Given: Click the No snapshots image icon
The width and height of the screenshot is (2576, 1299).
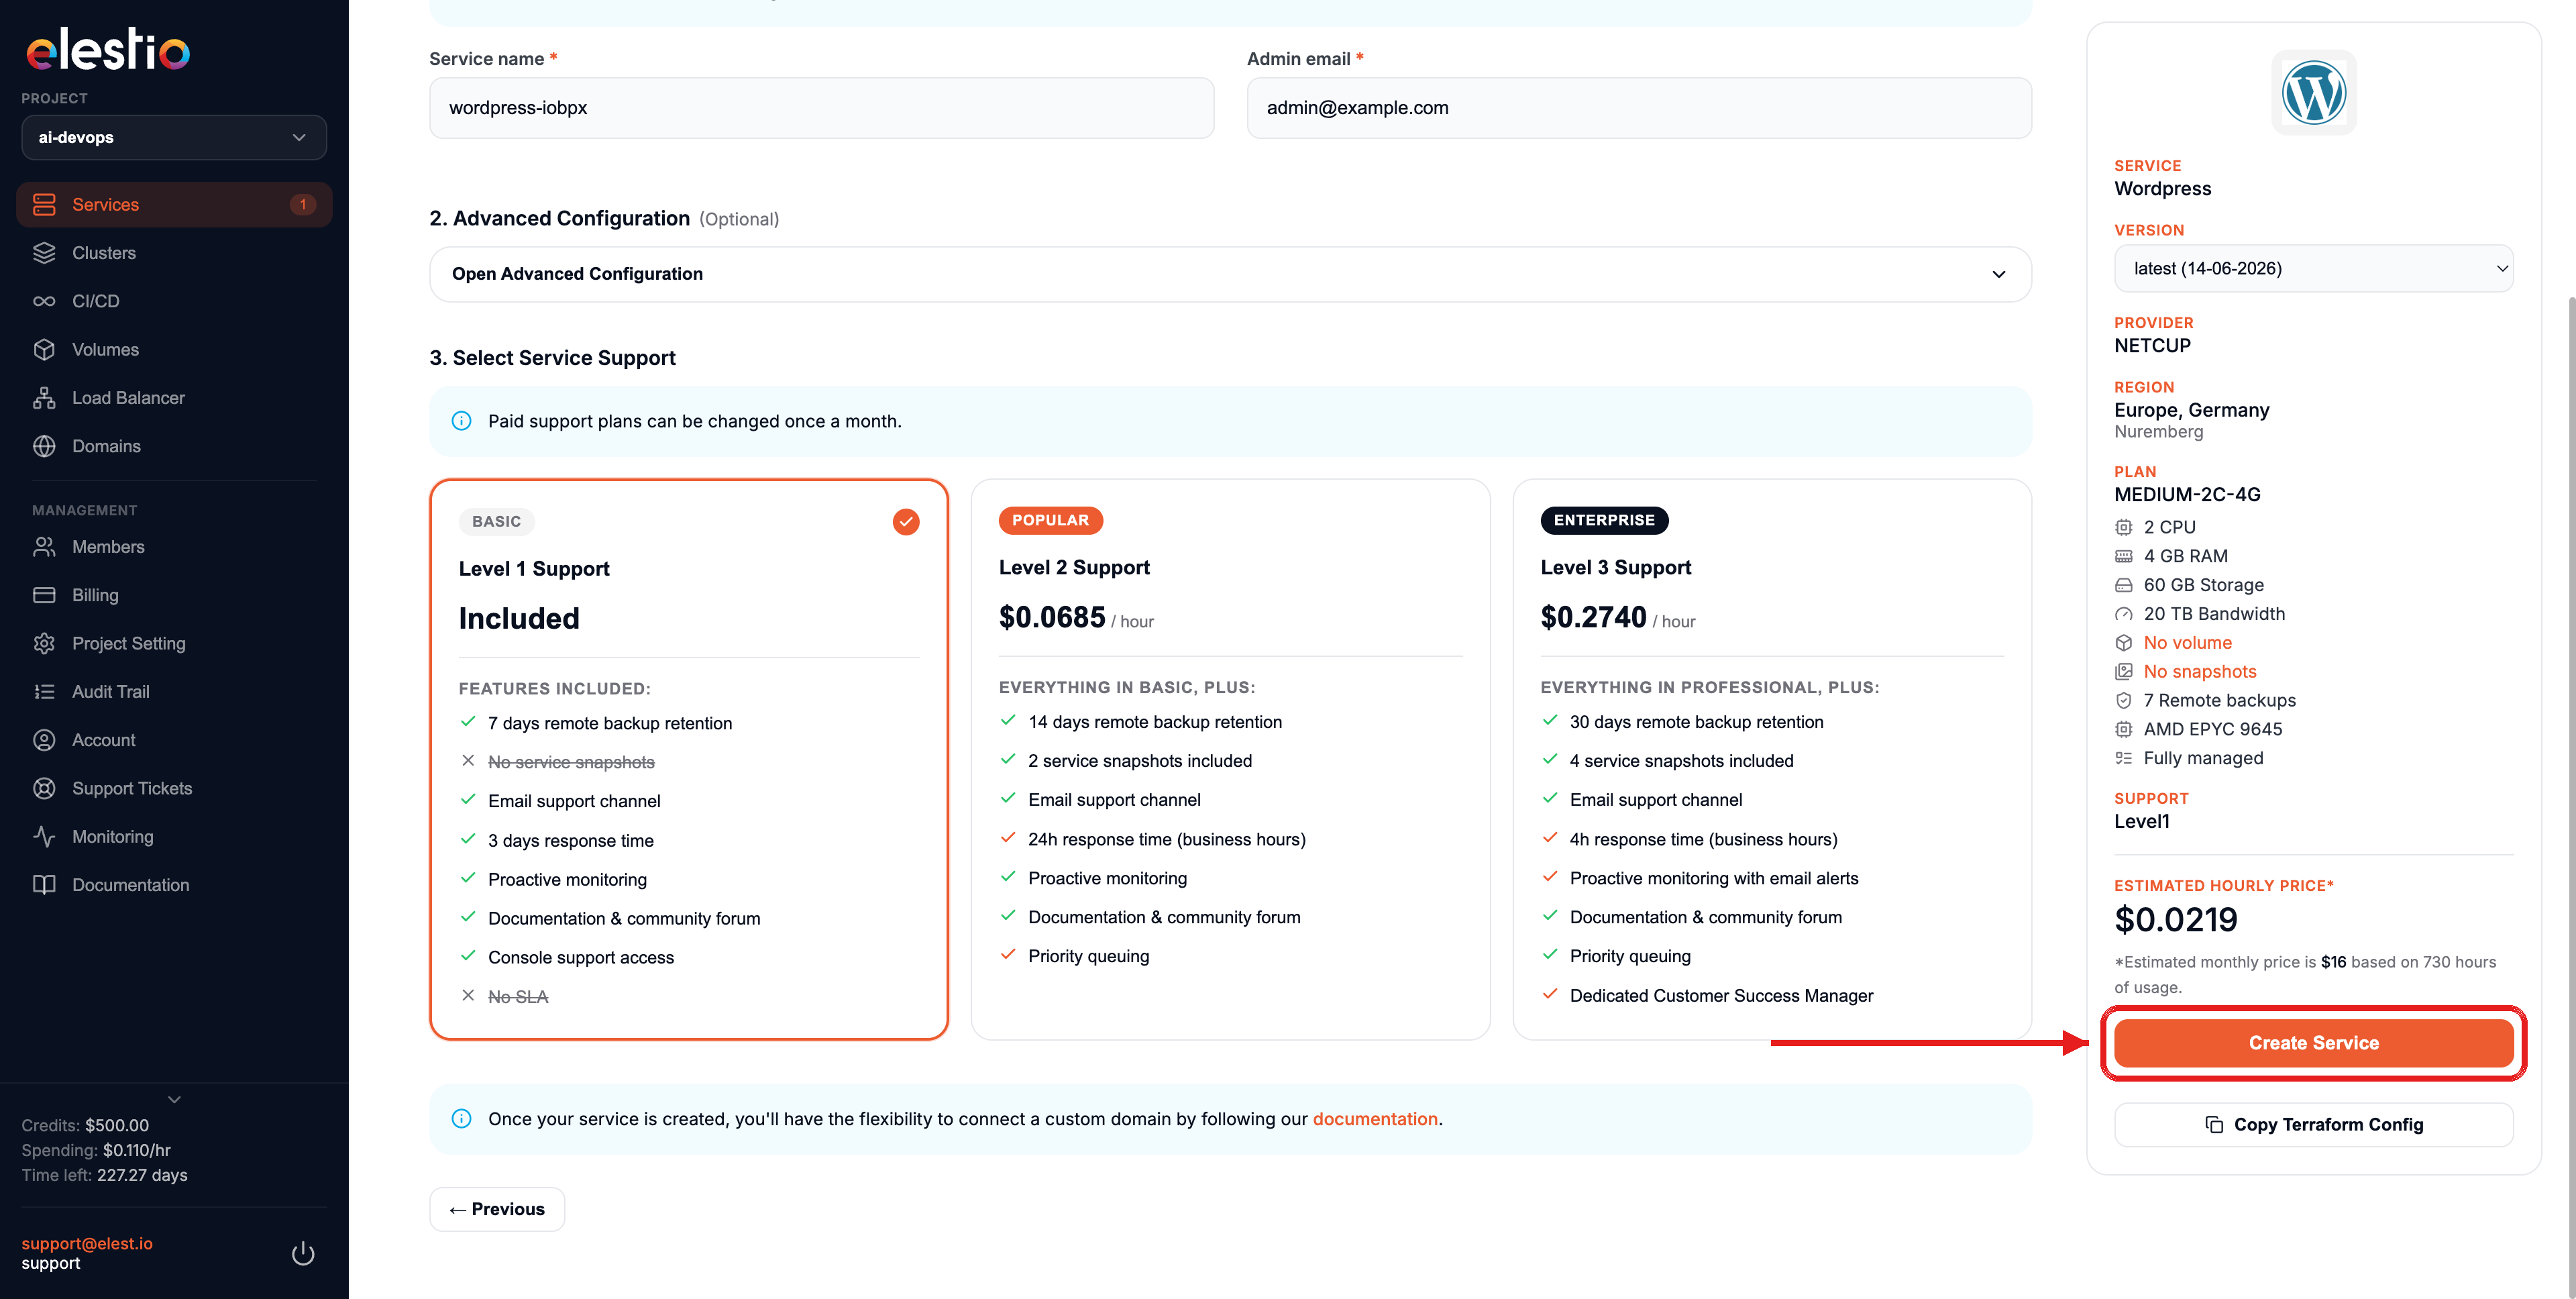Looking at the screenshot, I should [2123, 672].
